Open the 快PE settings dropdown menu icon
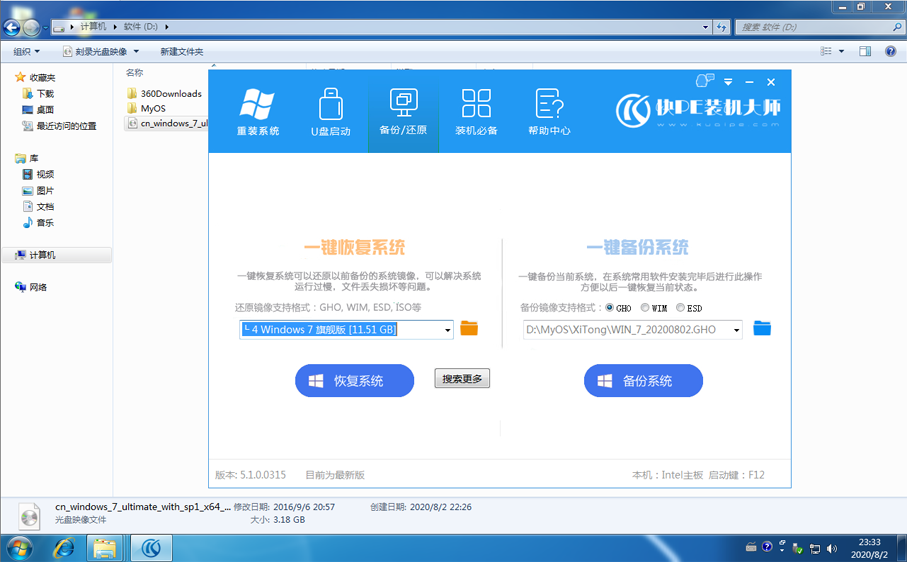Image resolution: width=907 pixels, height=562 pixels. click(728, 82)
